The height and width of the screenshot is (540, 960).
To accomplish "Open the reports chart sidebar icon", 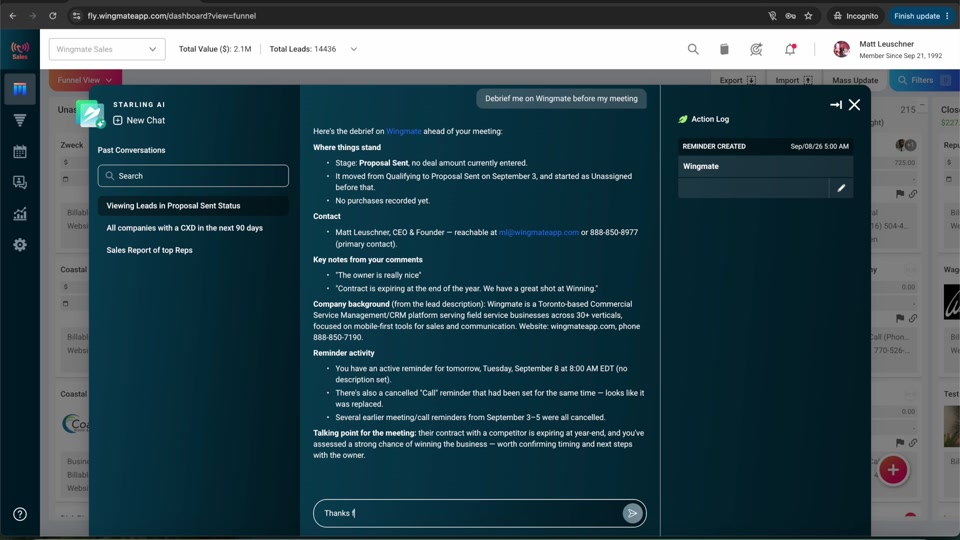I will (20, 214).
